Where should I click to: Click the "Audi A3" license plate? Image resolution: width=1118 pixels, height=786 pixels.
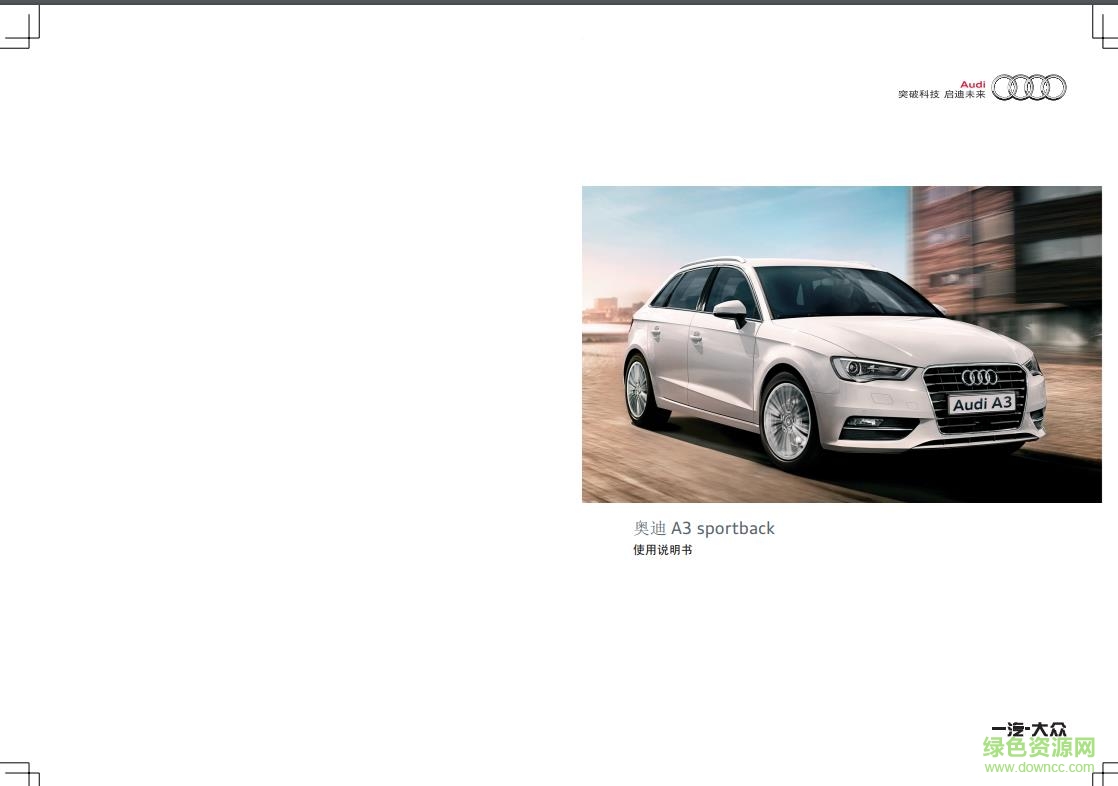tap(982, 404)
